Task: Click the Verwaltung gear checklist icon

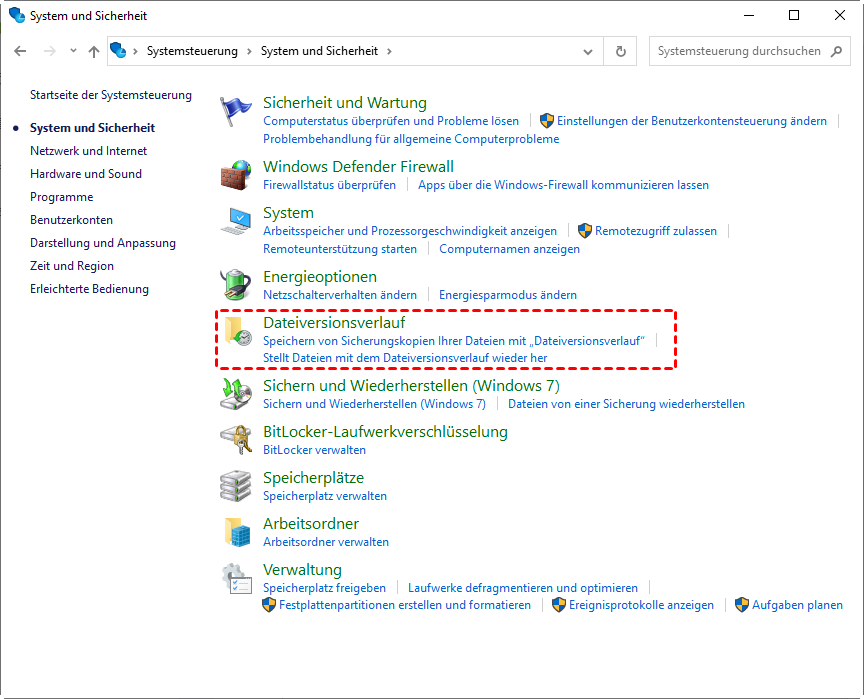Action: coord(237,578)
